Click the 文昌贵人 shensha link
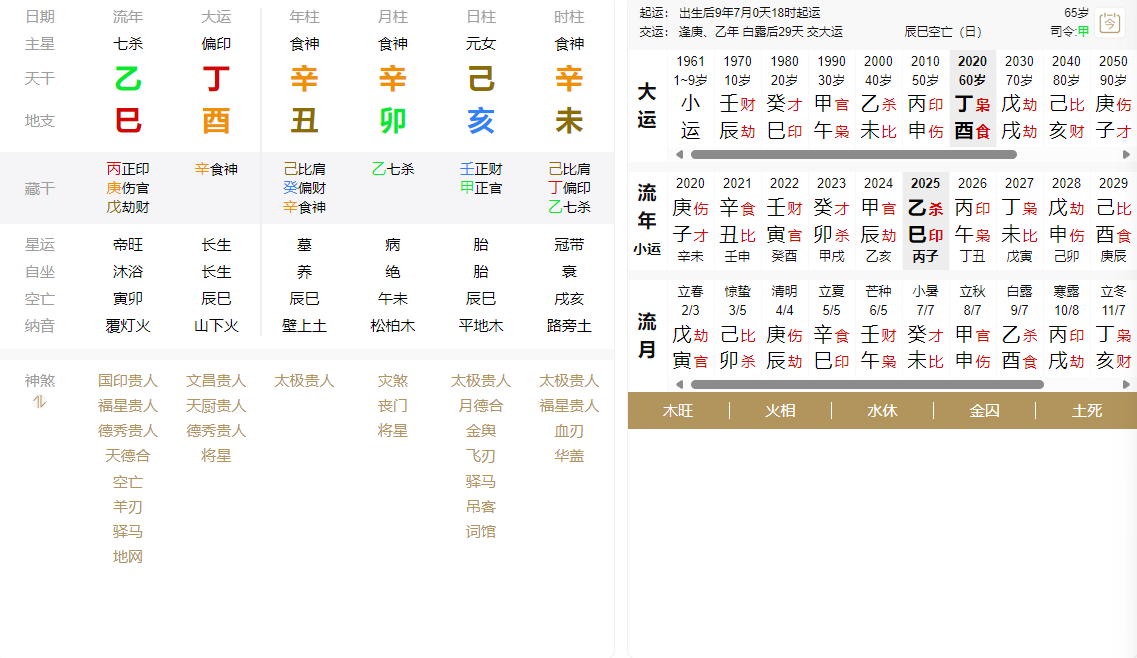The image size is (1137, 658). 216,381
